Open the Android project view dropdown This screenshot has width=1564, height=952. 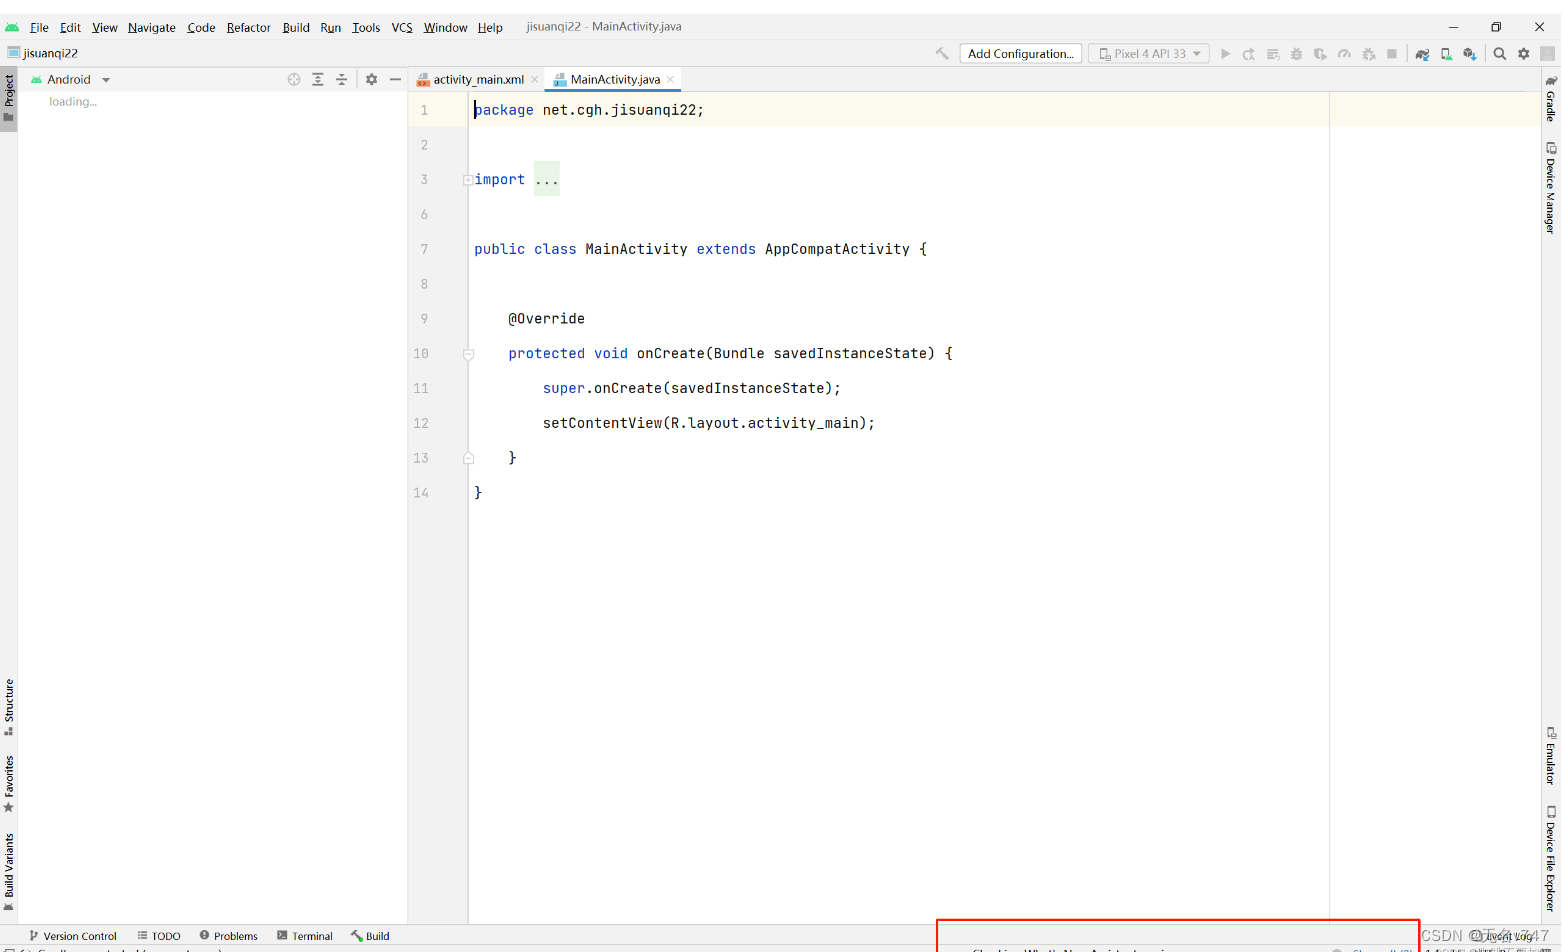70,80
